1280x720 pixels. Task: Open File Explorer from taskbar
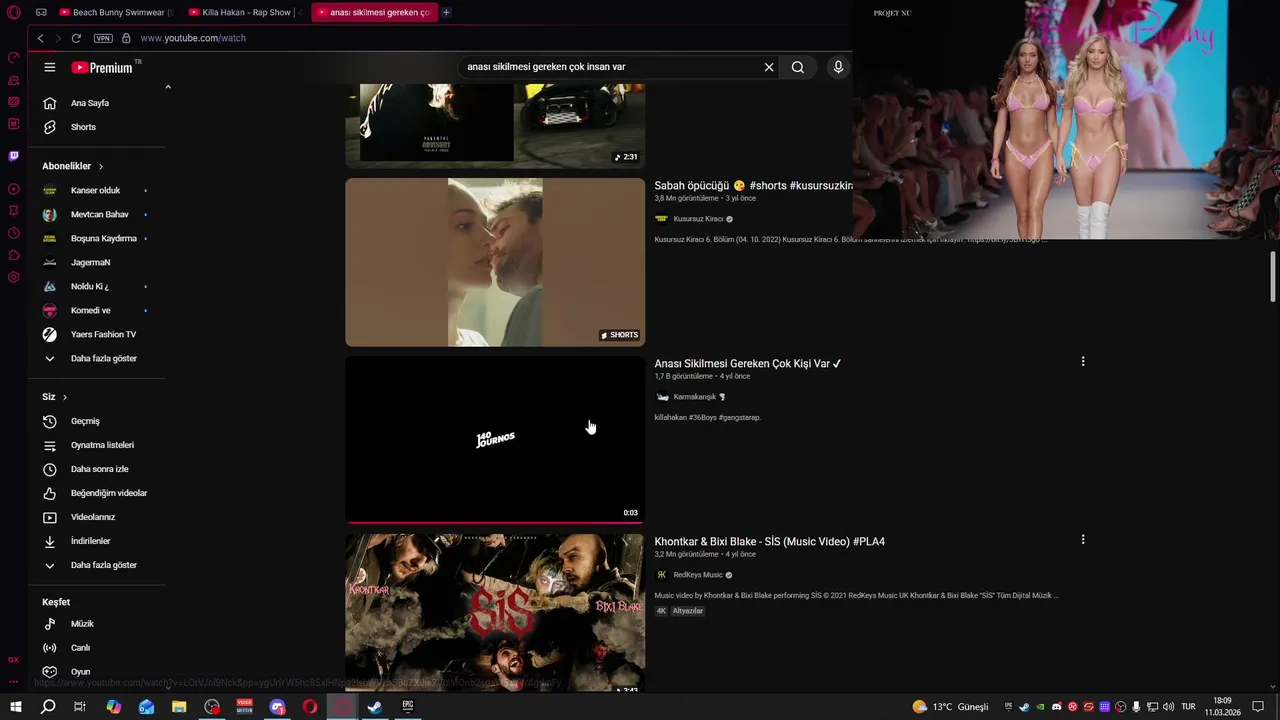(x=179, y=707)
